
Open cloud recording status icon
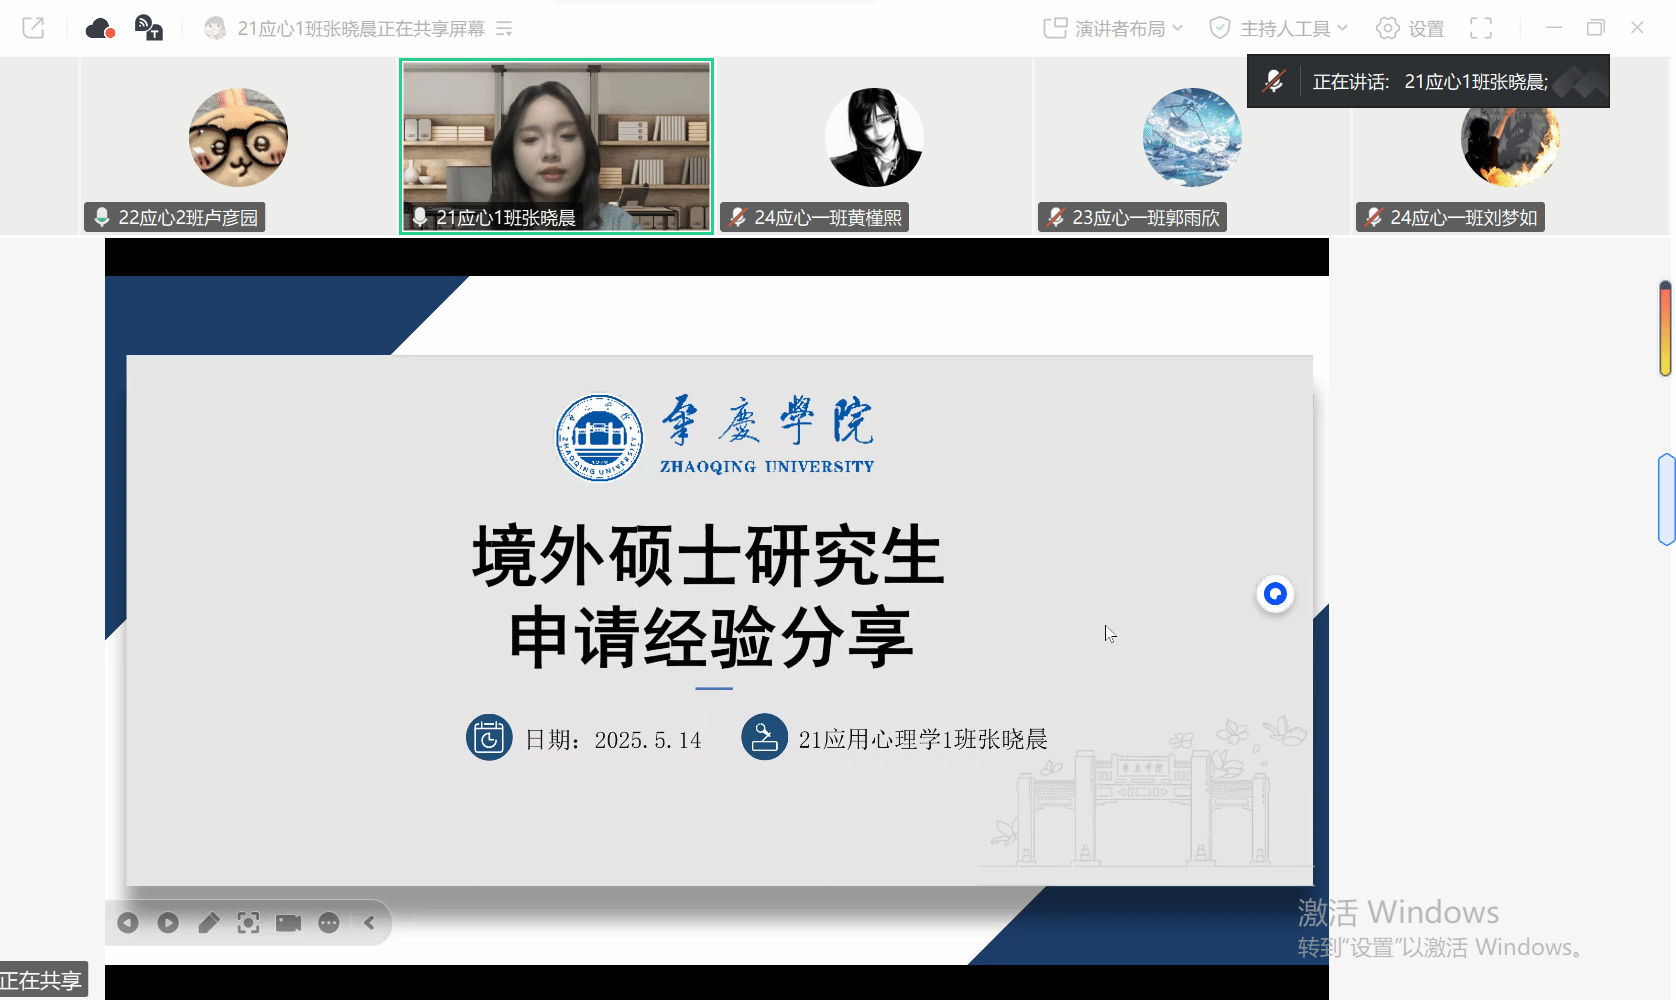tap(100, 28)
